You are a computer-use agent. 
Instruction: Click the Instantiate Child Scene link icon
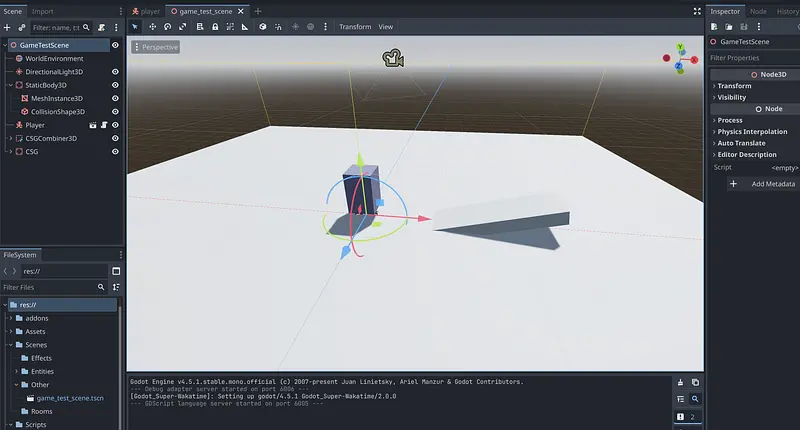click(x=22, y=27)
